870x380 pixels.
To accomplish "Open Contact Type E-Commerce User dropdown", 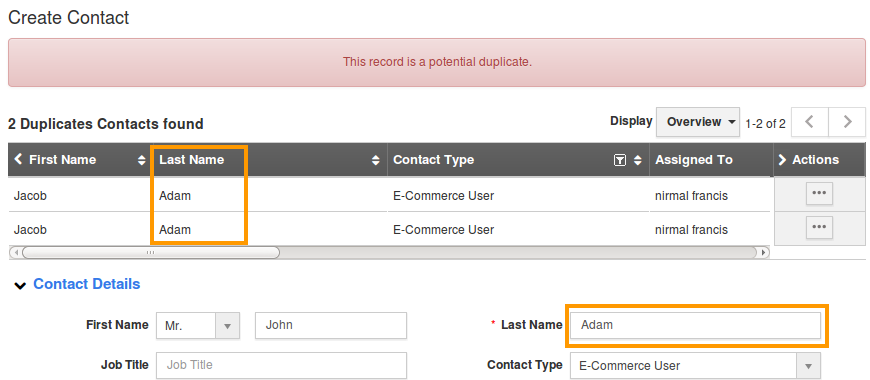I will coord(695,366).
